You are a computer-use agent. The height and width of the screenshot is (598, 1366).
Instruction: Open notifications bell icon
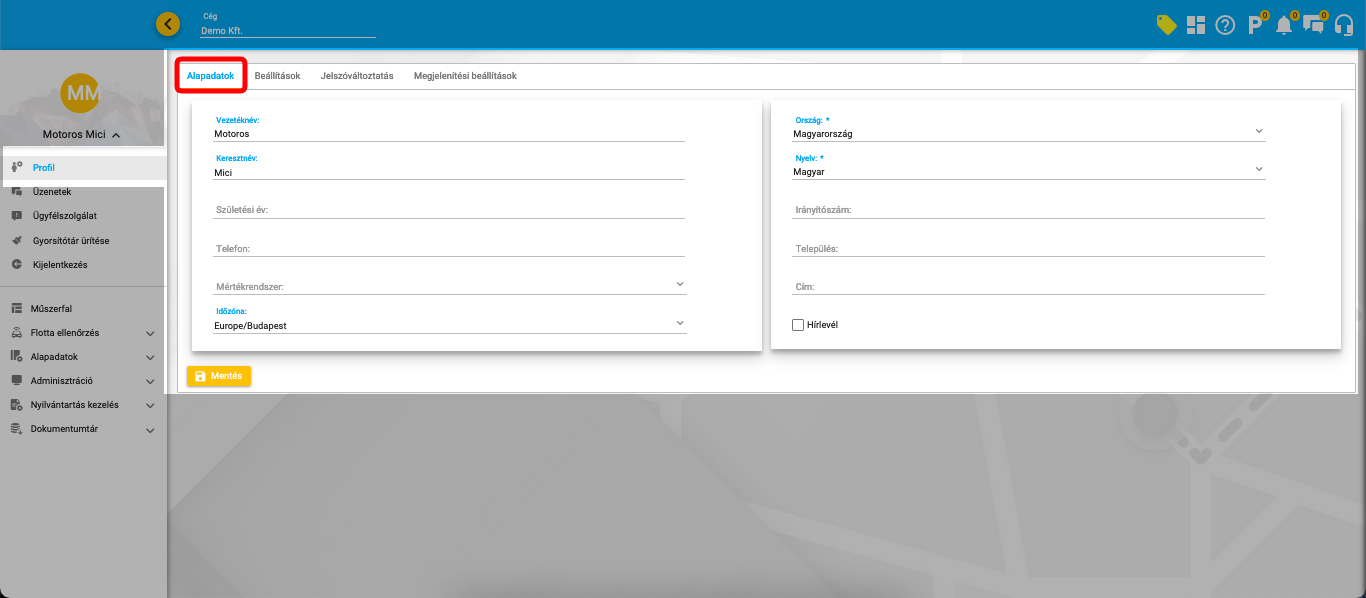coord(1284,26)
